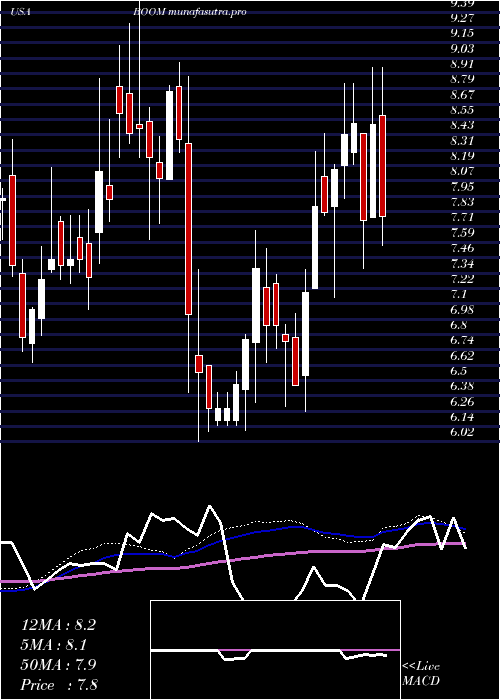Click the 8.91 price level label

[x=462, y=64]
